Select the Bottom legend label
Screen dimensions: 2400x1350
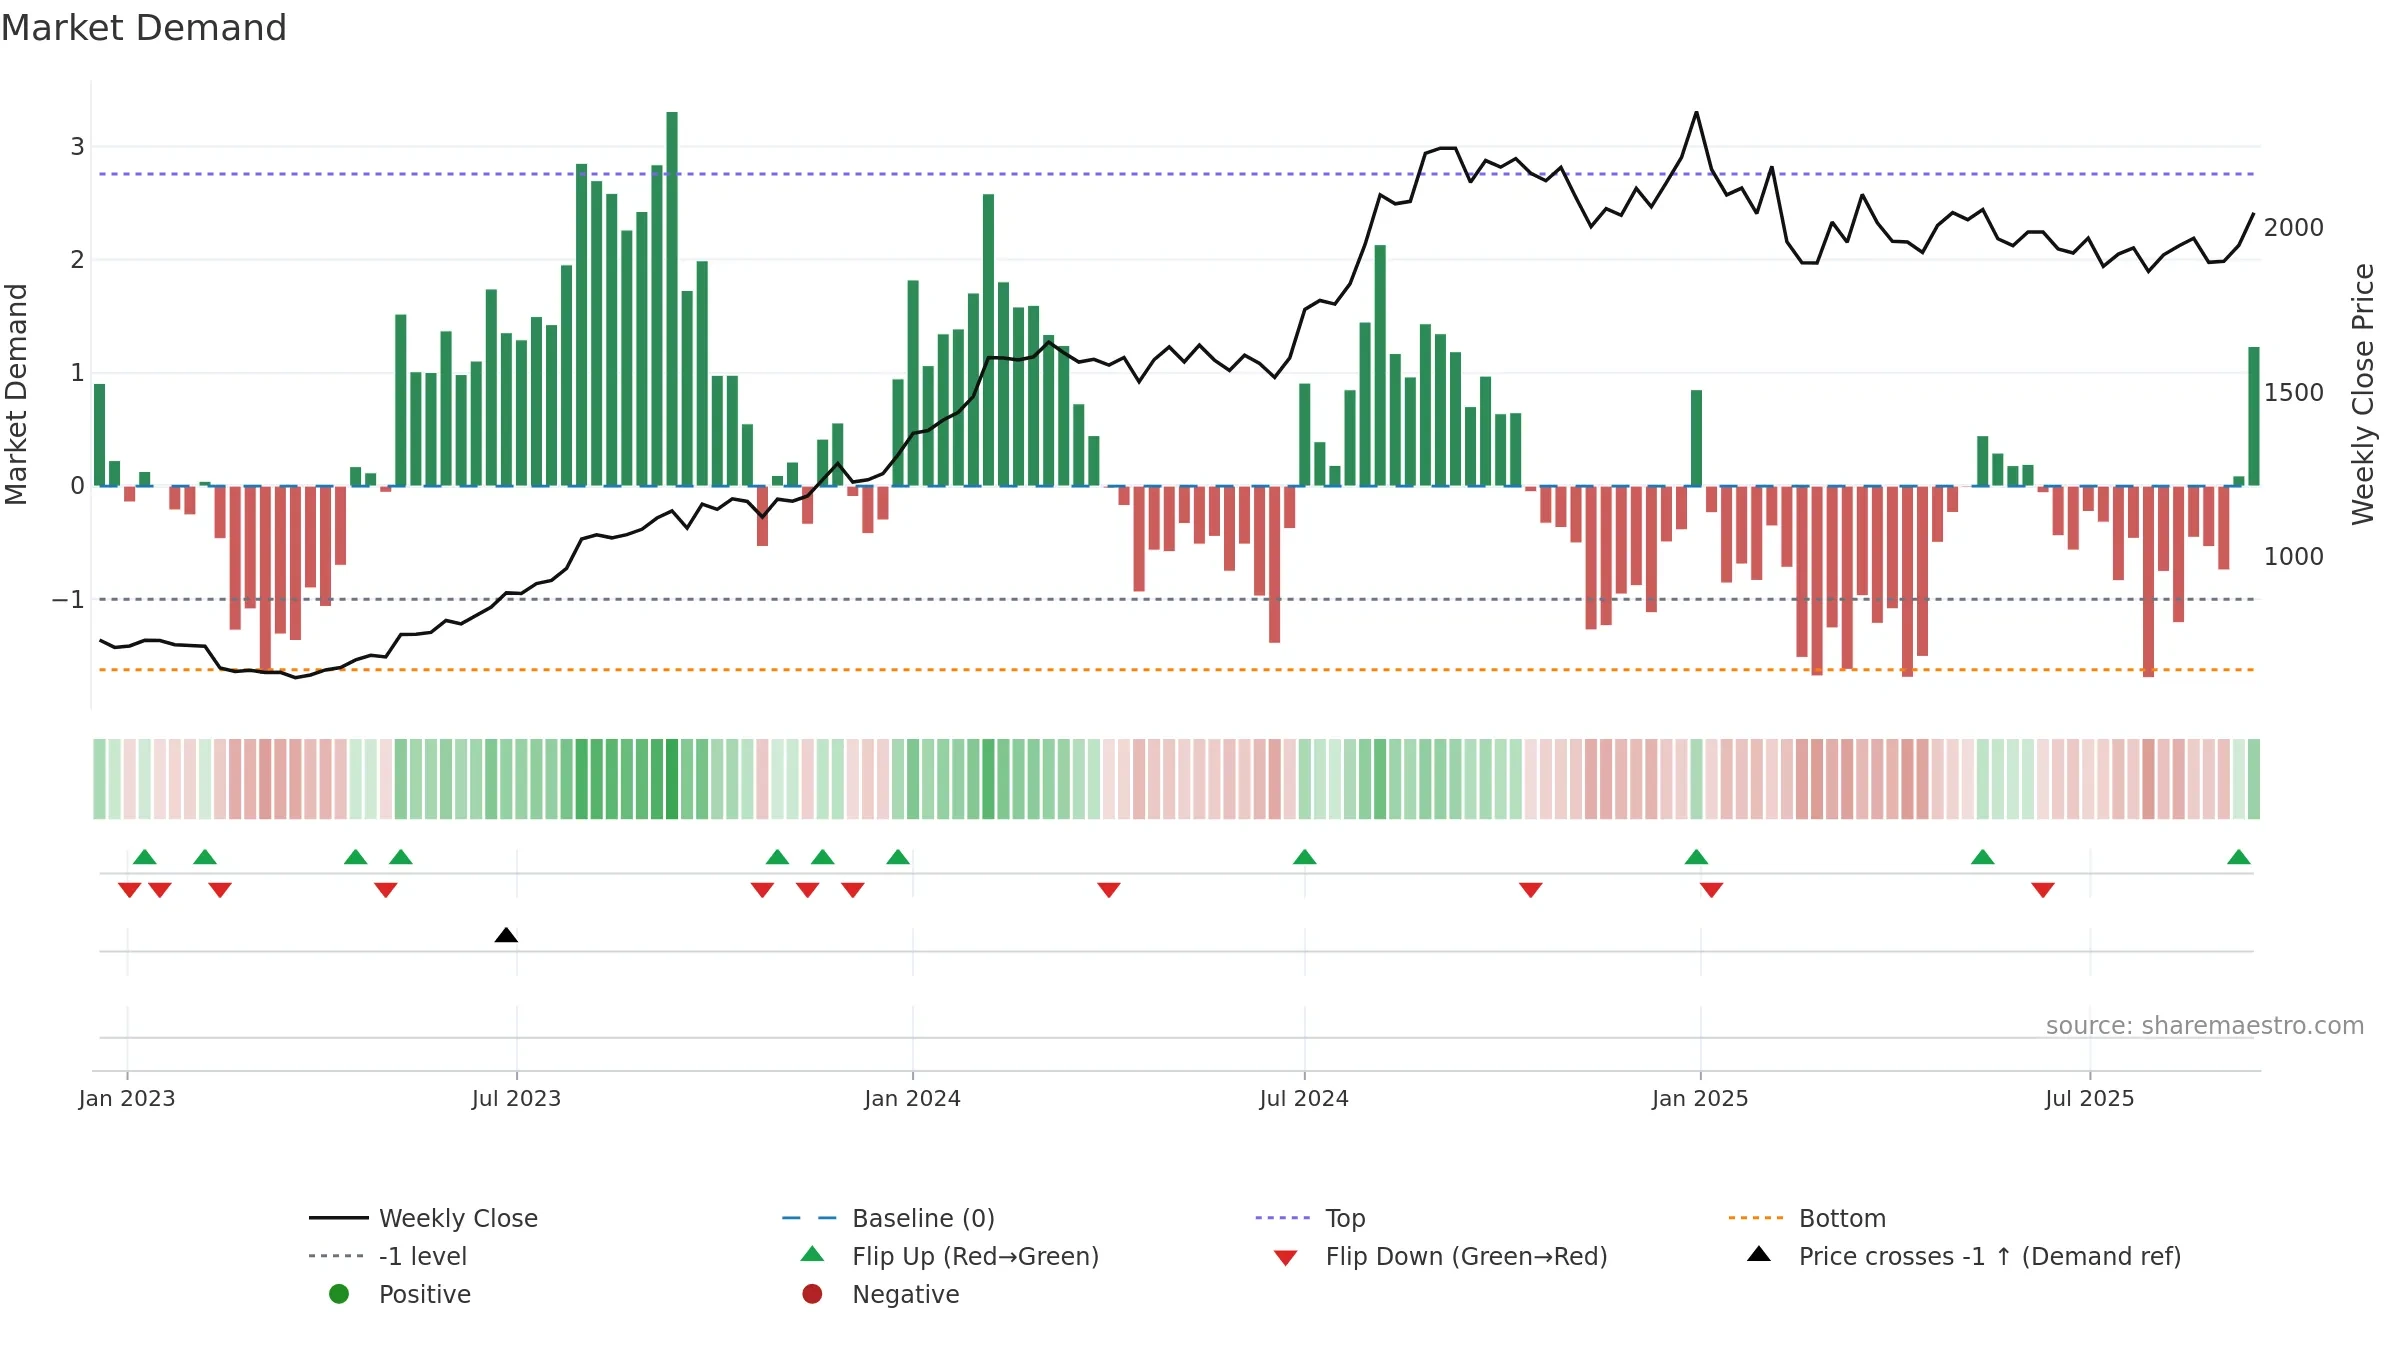pos(1842,1218)
